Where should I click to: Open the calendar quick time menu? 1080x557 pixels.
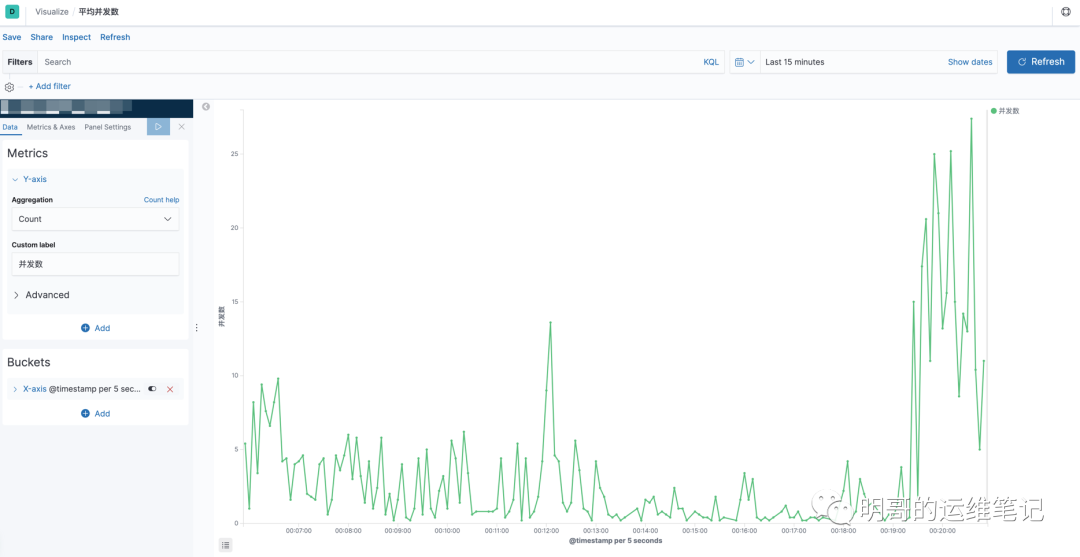tap(745, 62)
